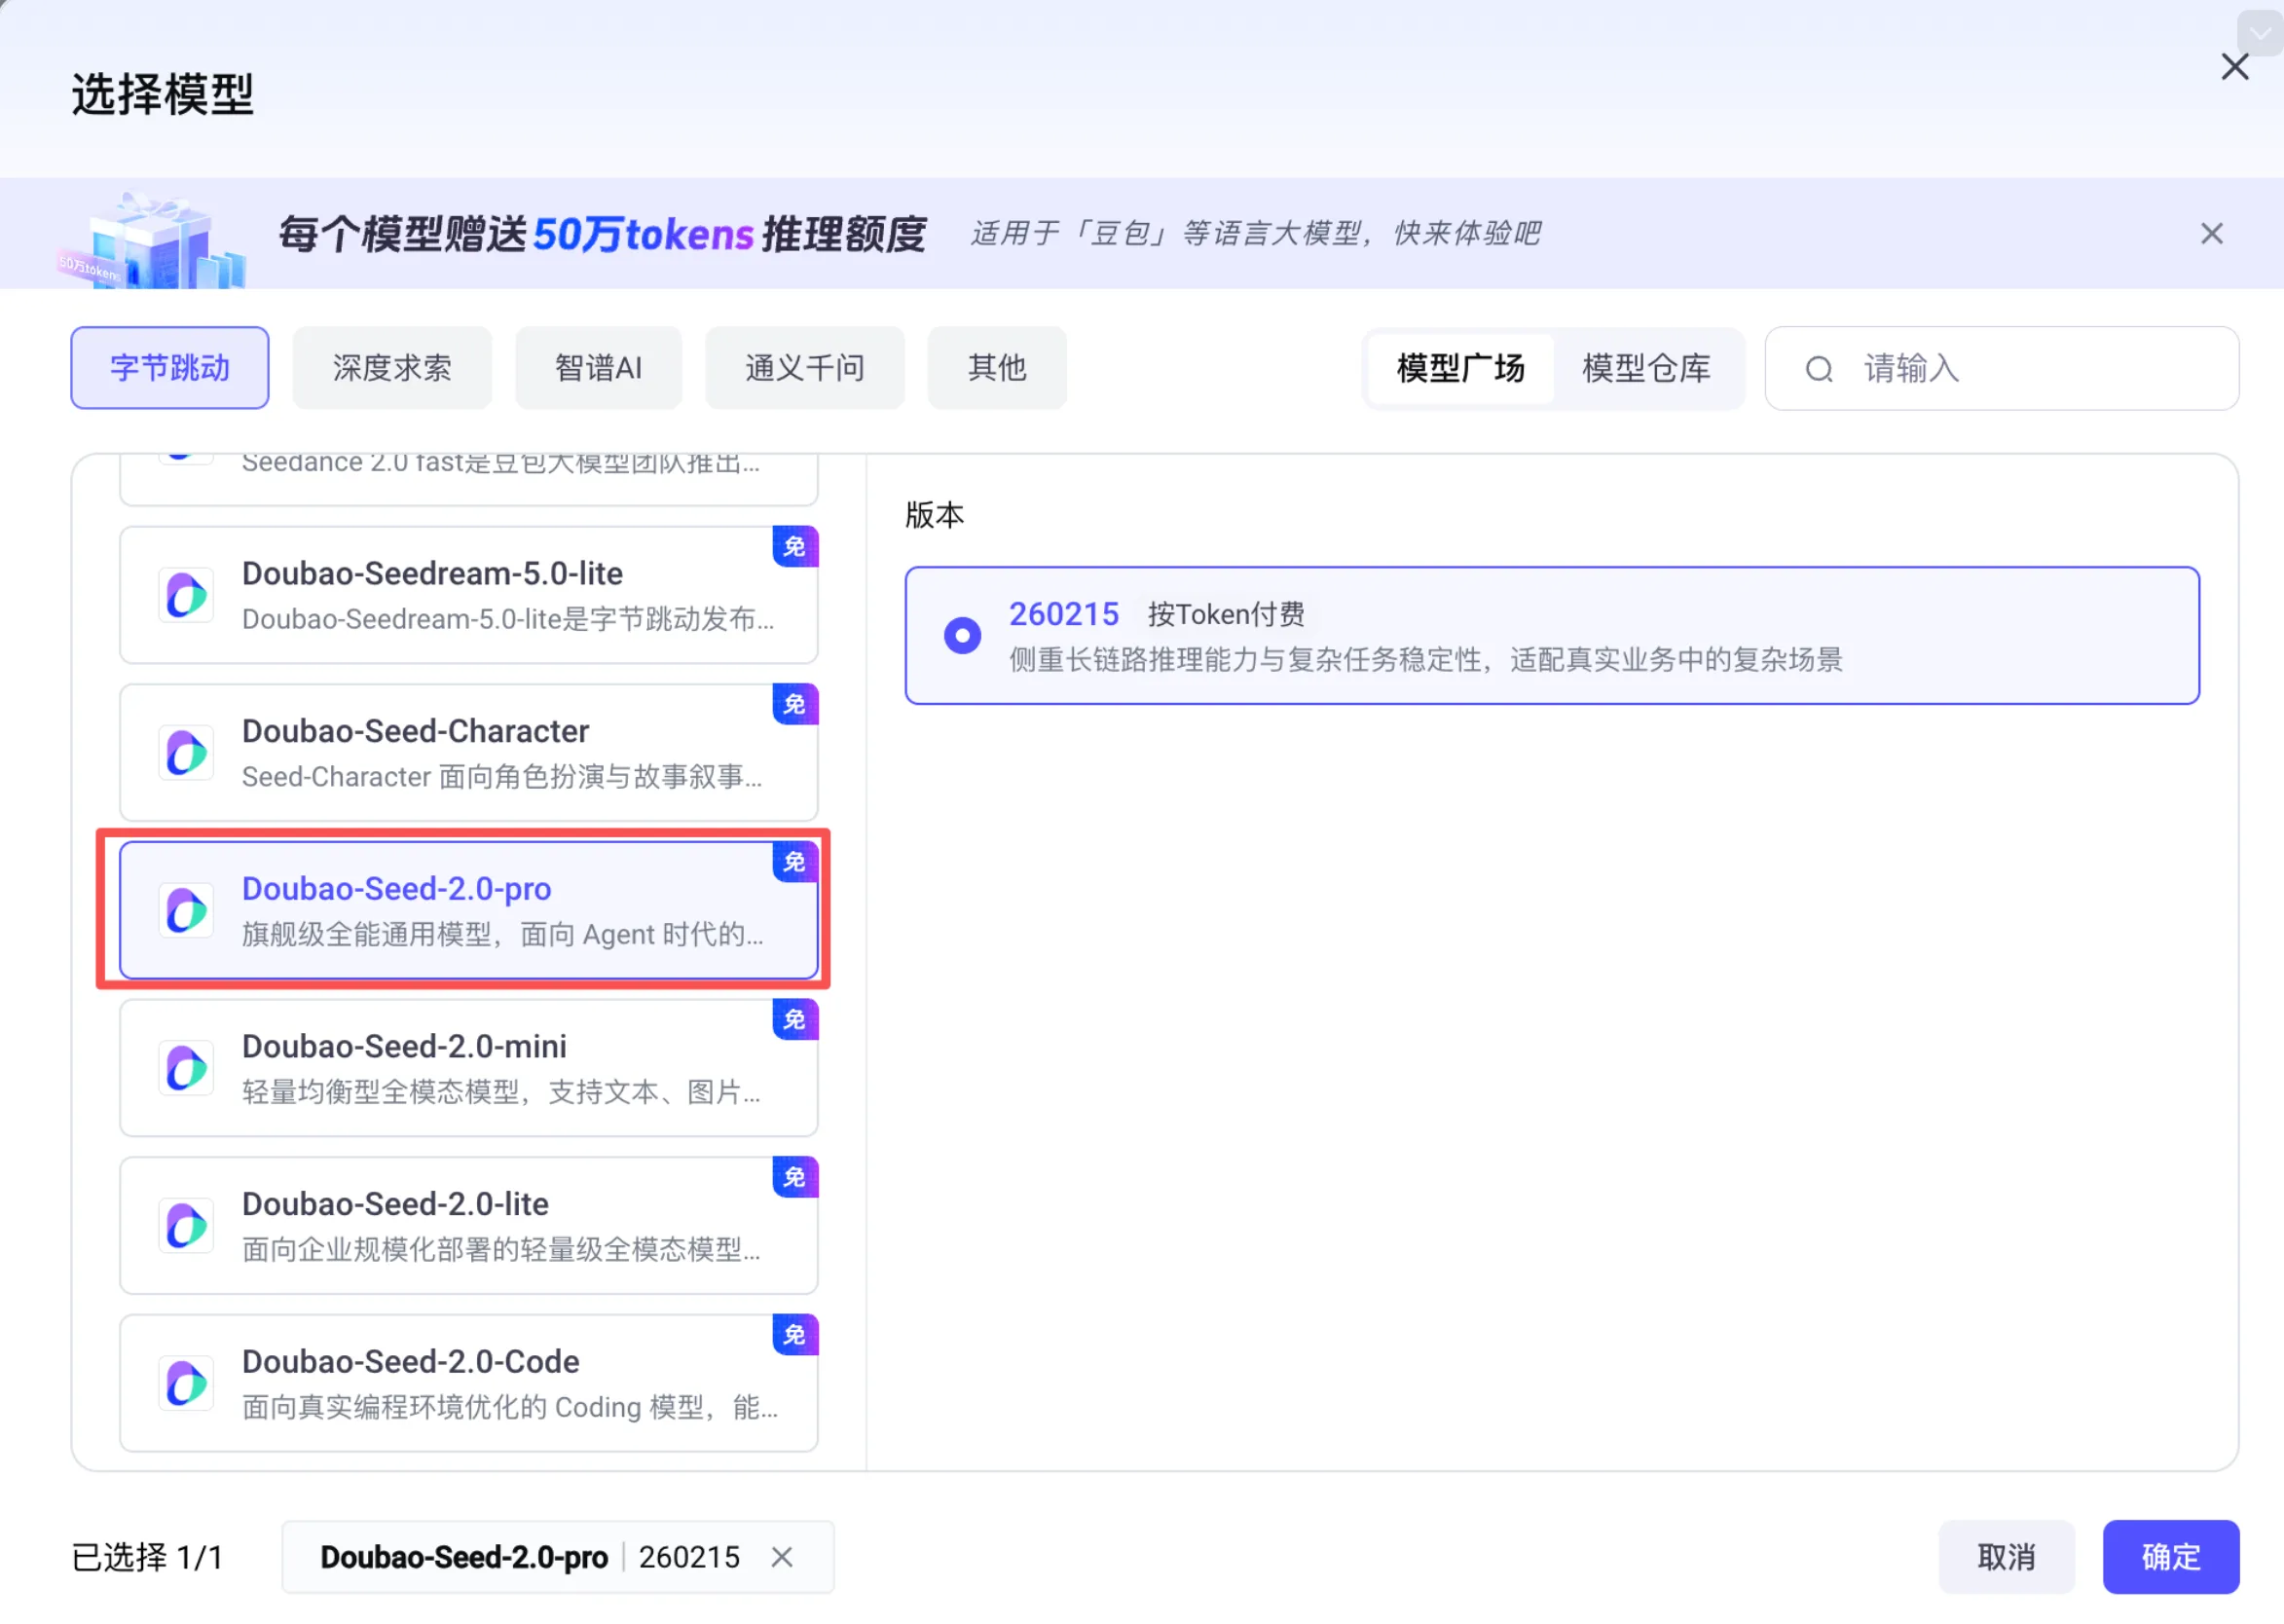The image size is (2284, 1624).
Task: Remove the selected Doubao-Seed-2.0-pro chip
Action: tap(782, 1557)
